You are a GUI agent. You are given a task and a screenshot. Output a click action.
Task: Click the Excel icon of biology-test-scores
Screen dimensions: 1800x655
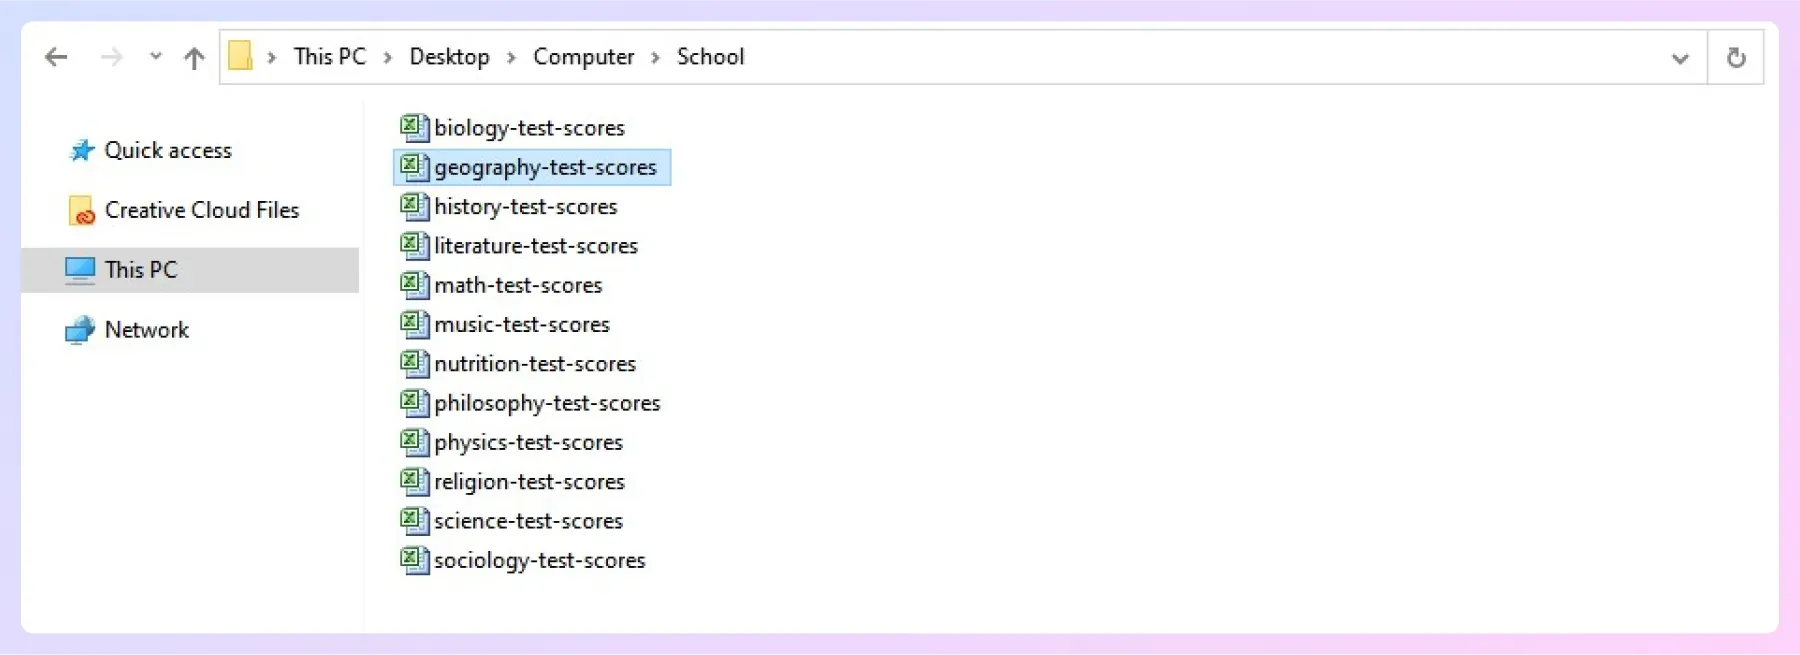(414, 127)
